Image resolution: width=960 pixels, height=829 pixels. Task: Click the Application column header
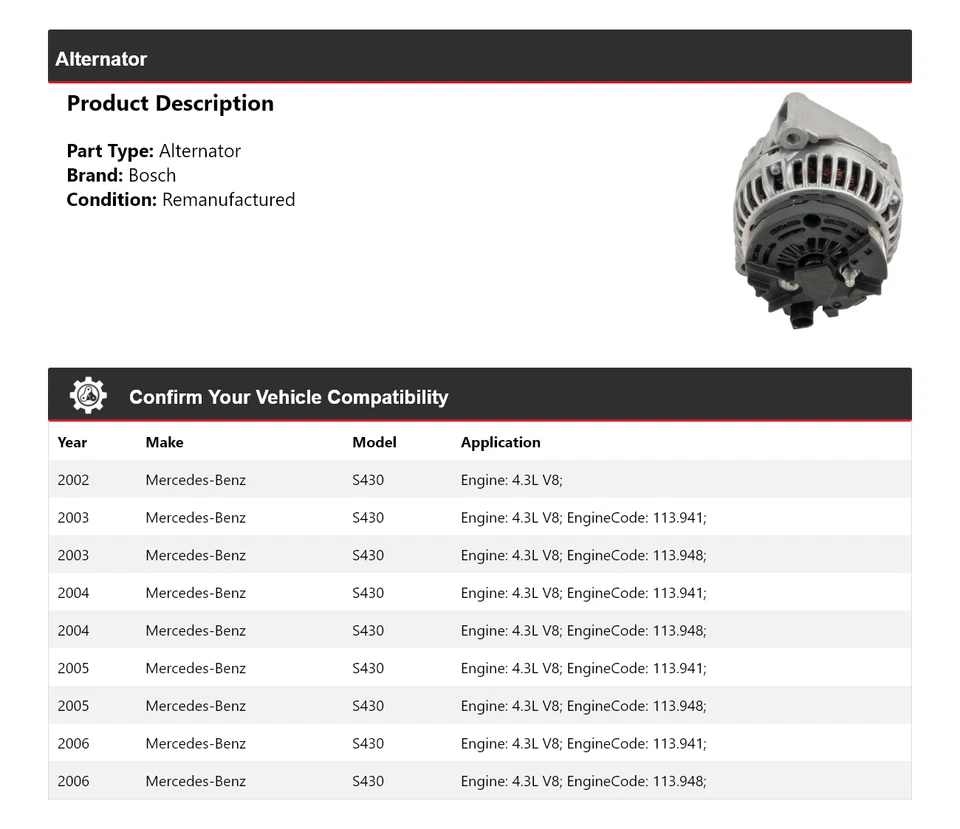[x=500, y=442]
